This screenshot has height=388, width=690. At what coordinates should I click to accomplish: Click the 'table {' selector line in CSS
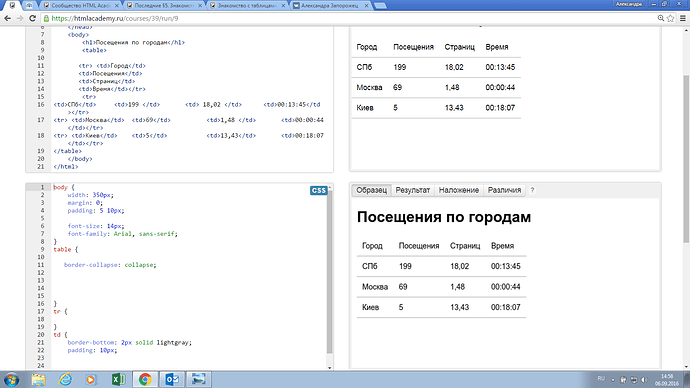pyautogui.click(x=66, y=249)
